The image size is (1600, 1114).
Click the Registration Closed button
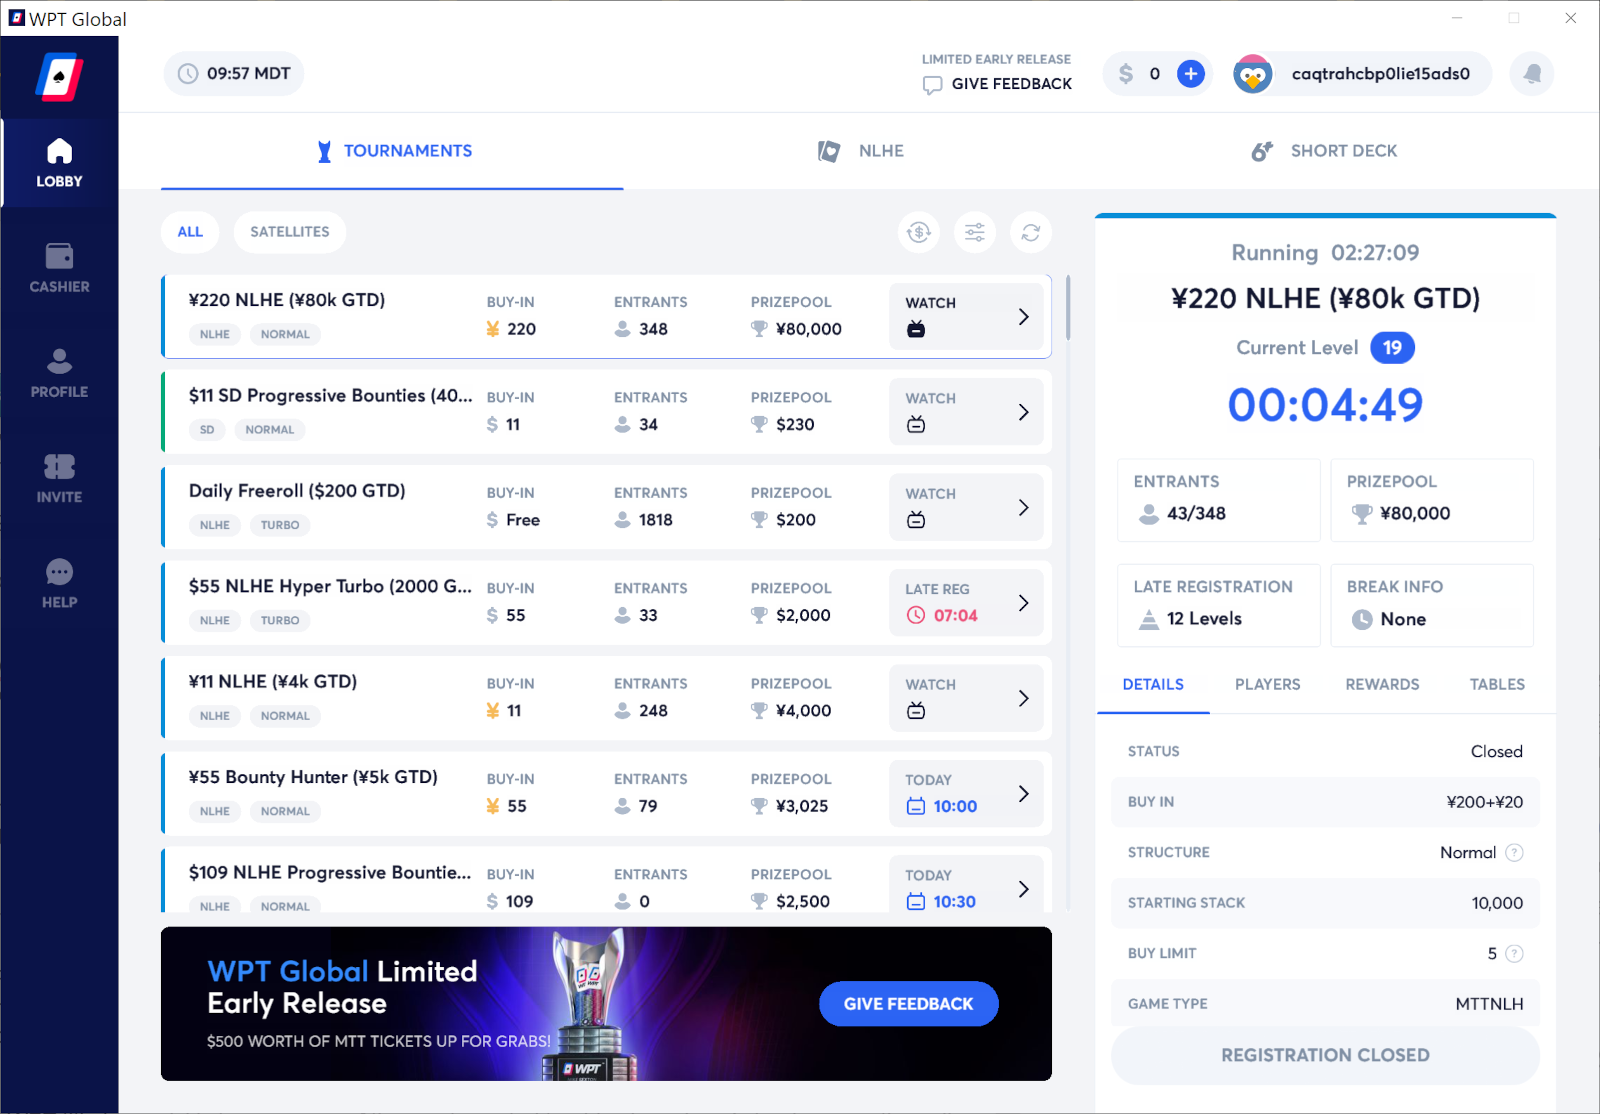1325,1055
